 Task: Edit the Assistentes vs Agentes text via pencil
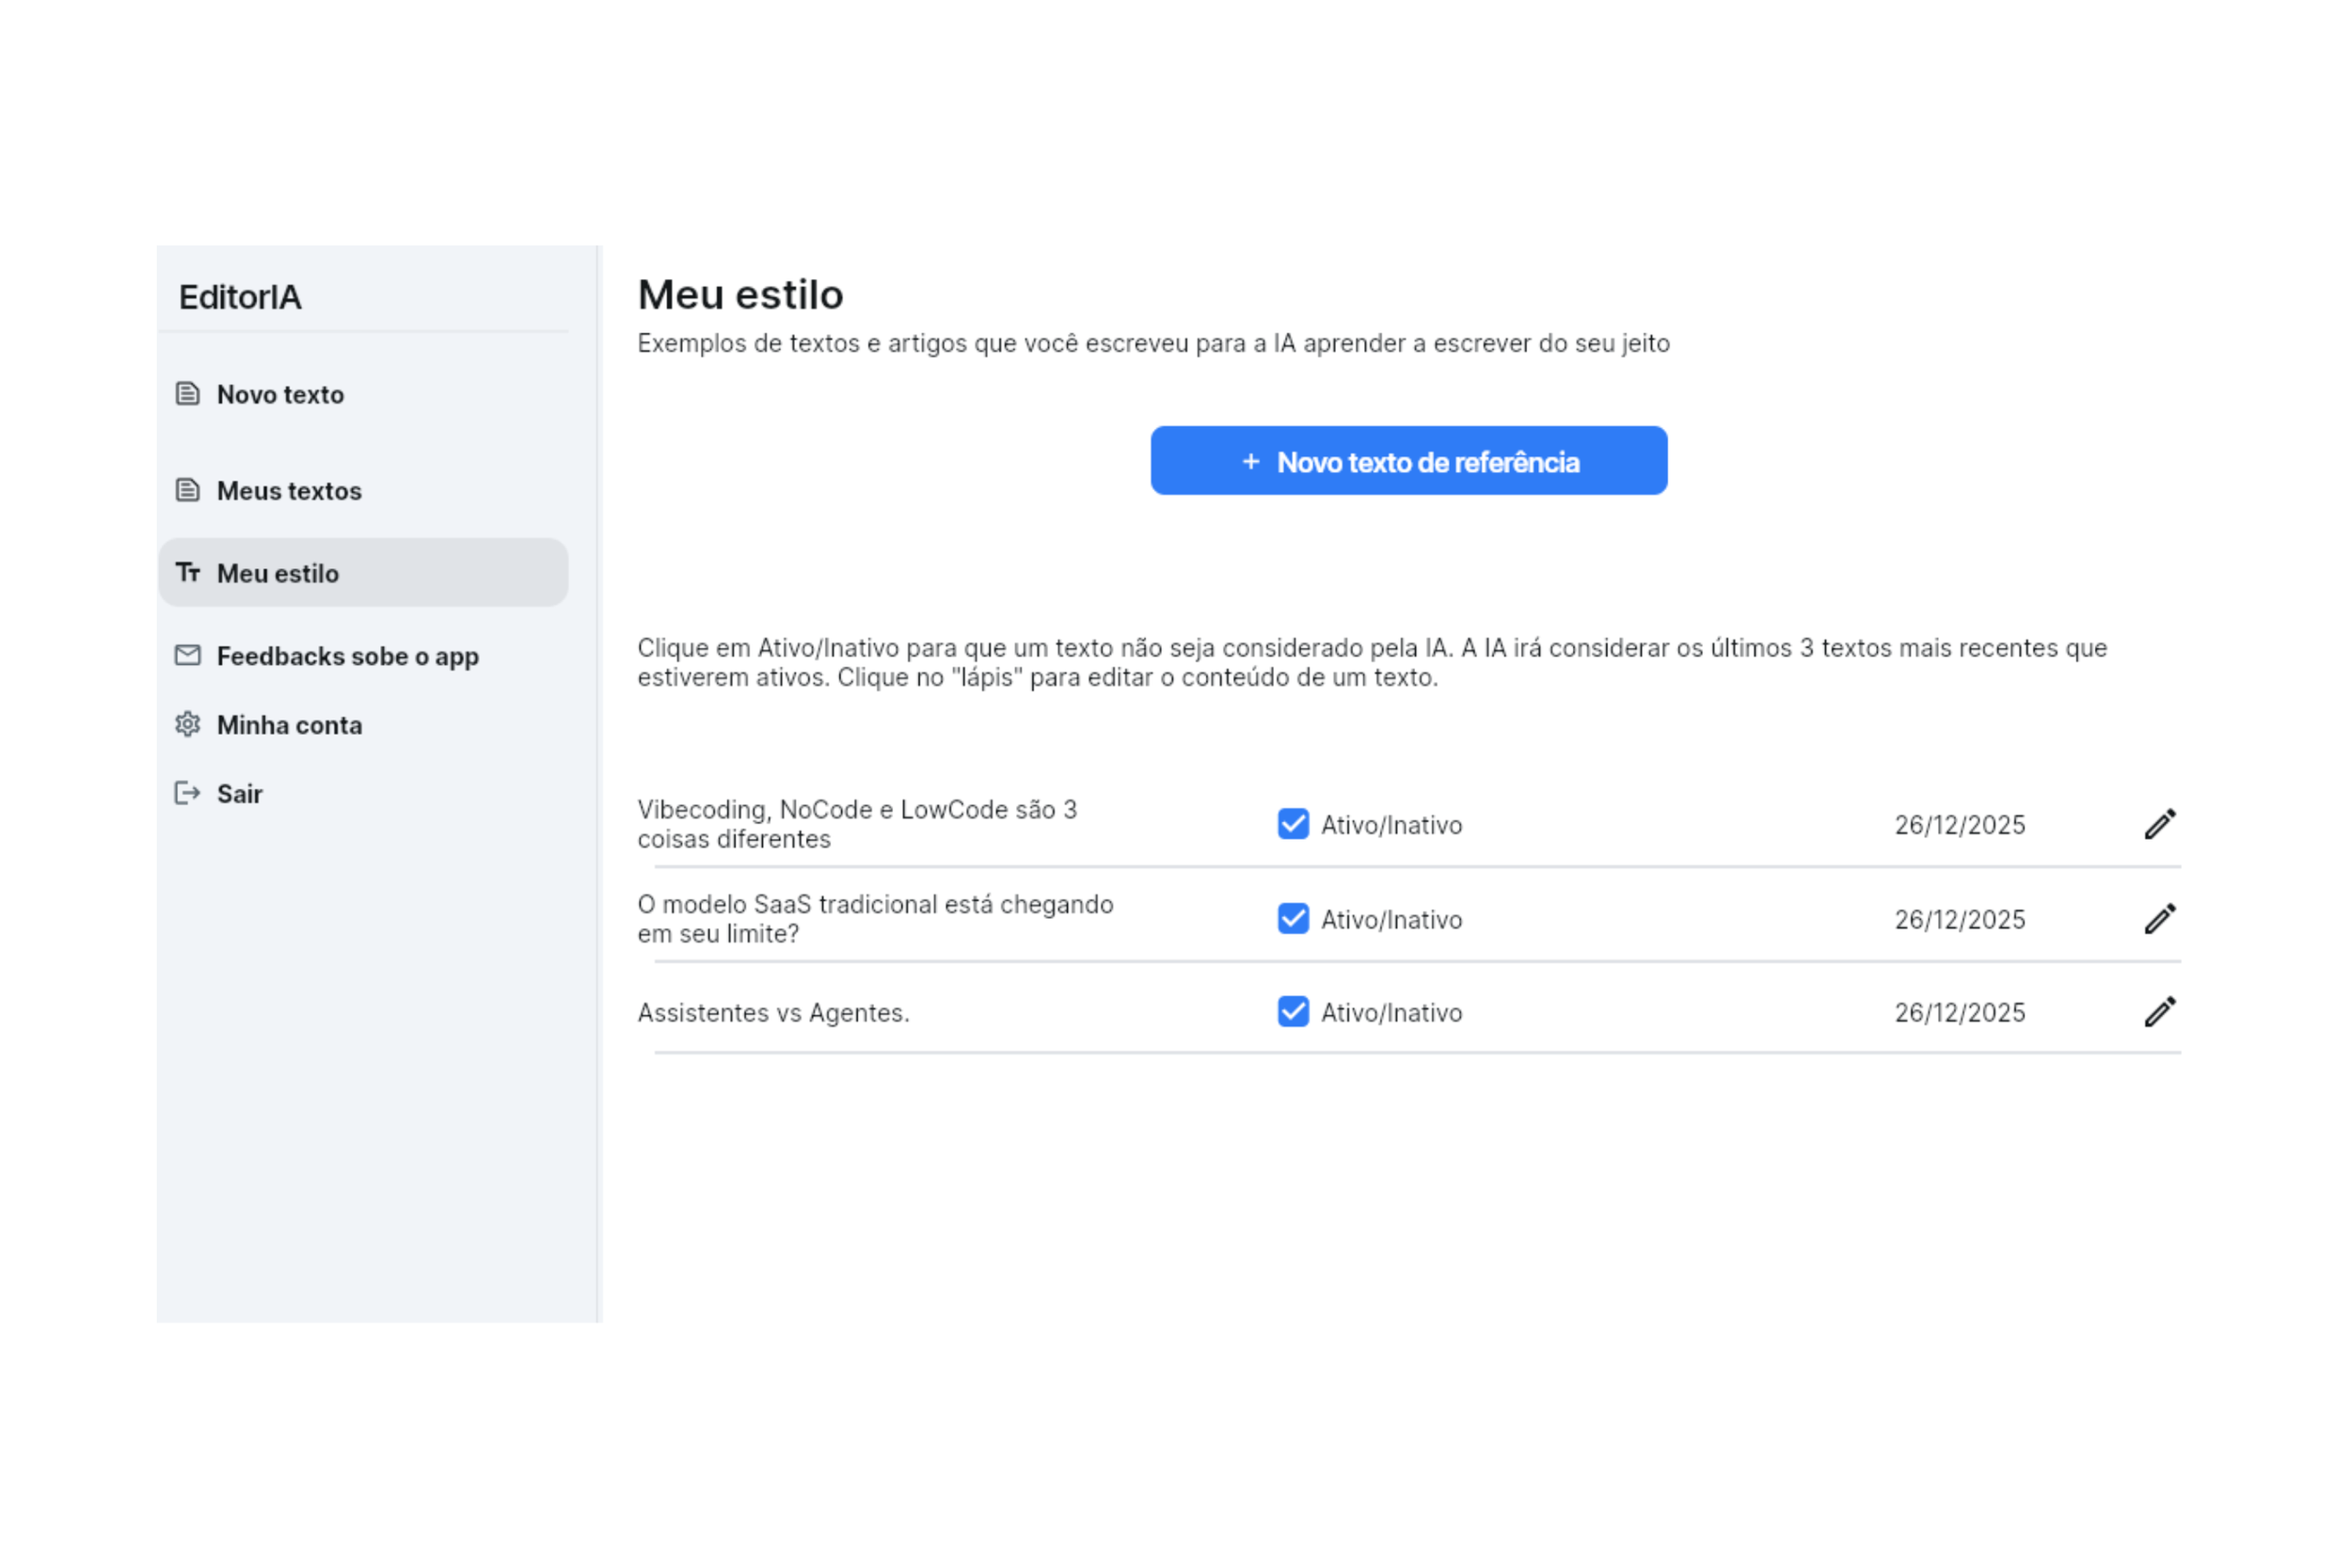[x=2159, y=1012]
